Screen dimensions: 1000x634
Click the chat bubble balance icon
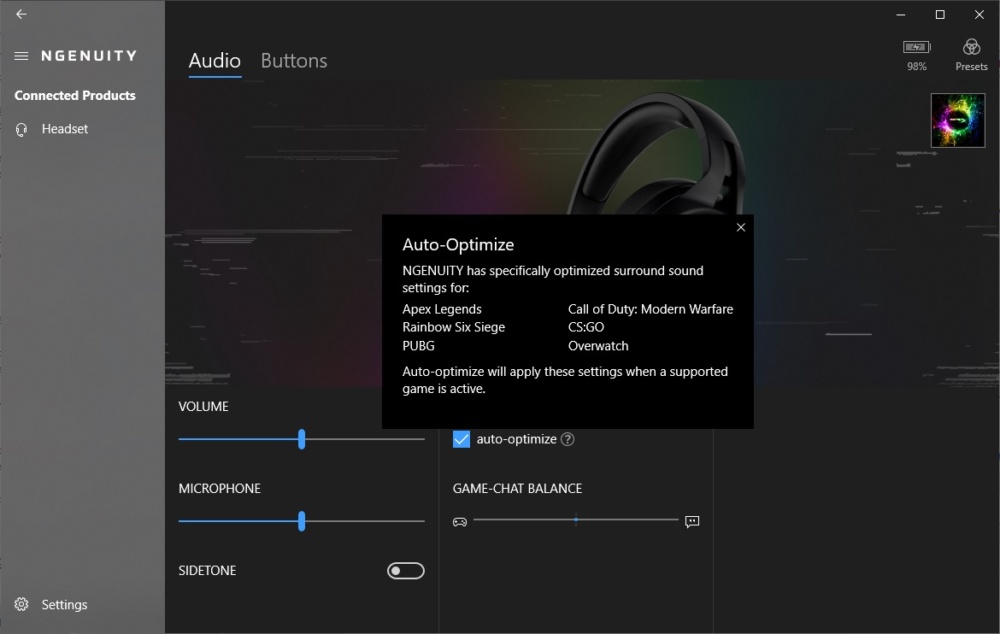coord(692,522)
